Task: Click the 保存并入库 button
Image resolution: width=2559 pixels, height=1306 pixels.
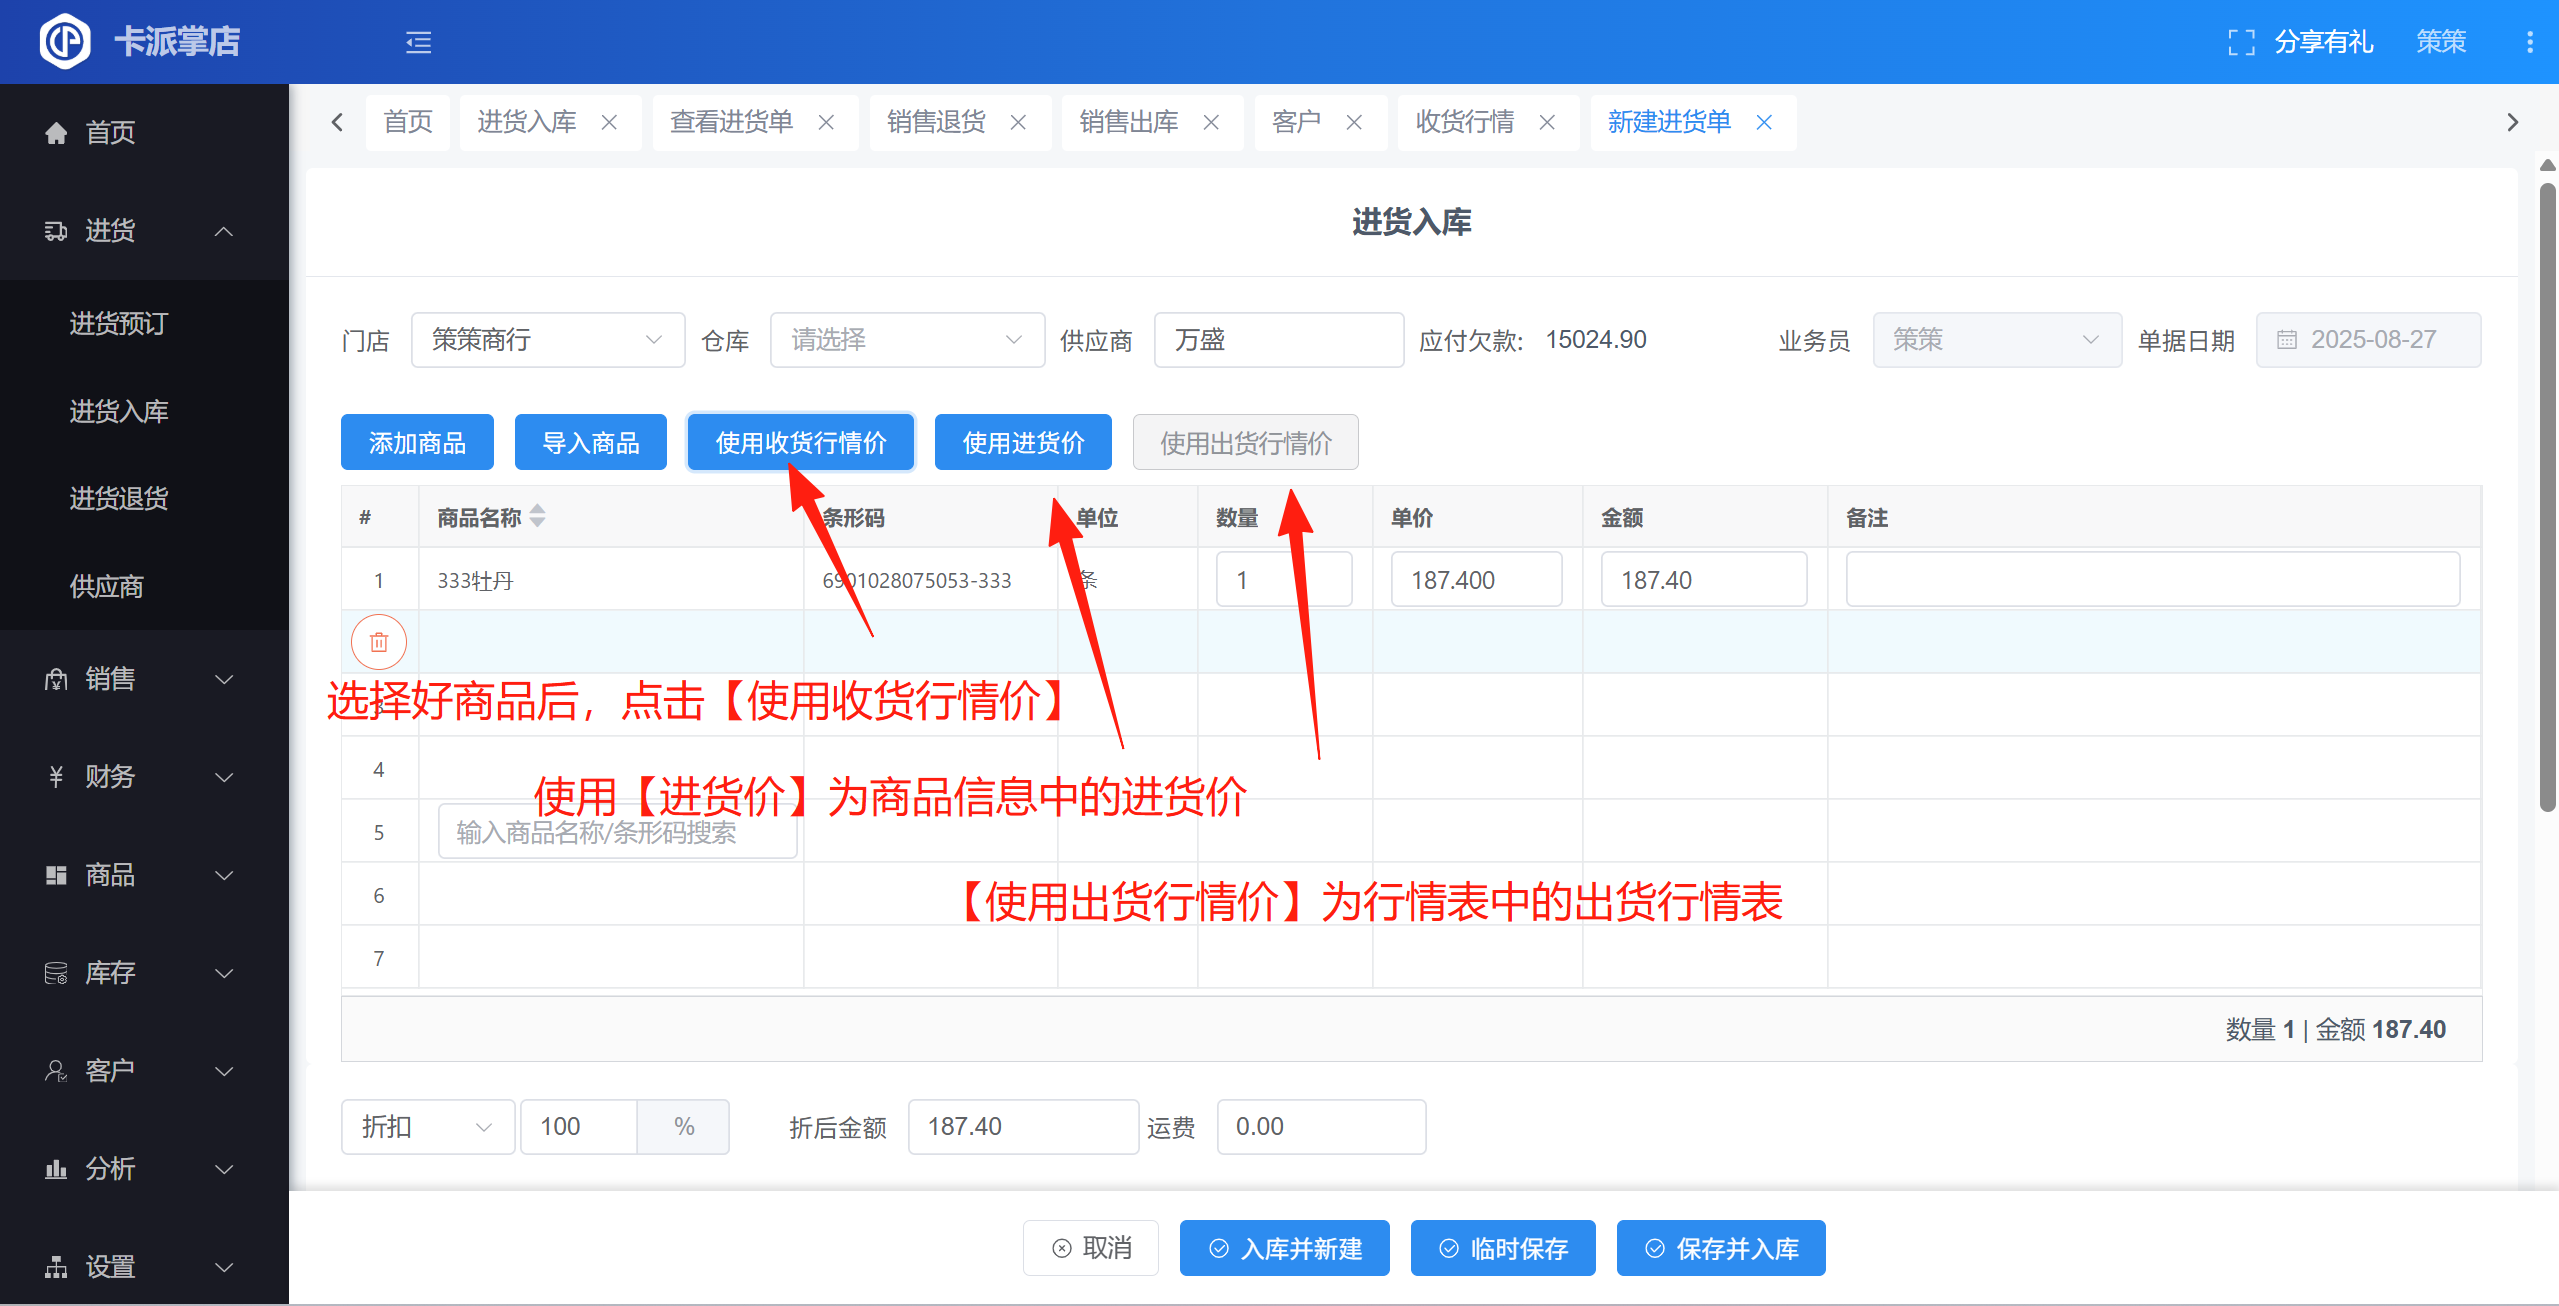Action: pos(1720,1248)
